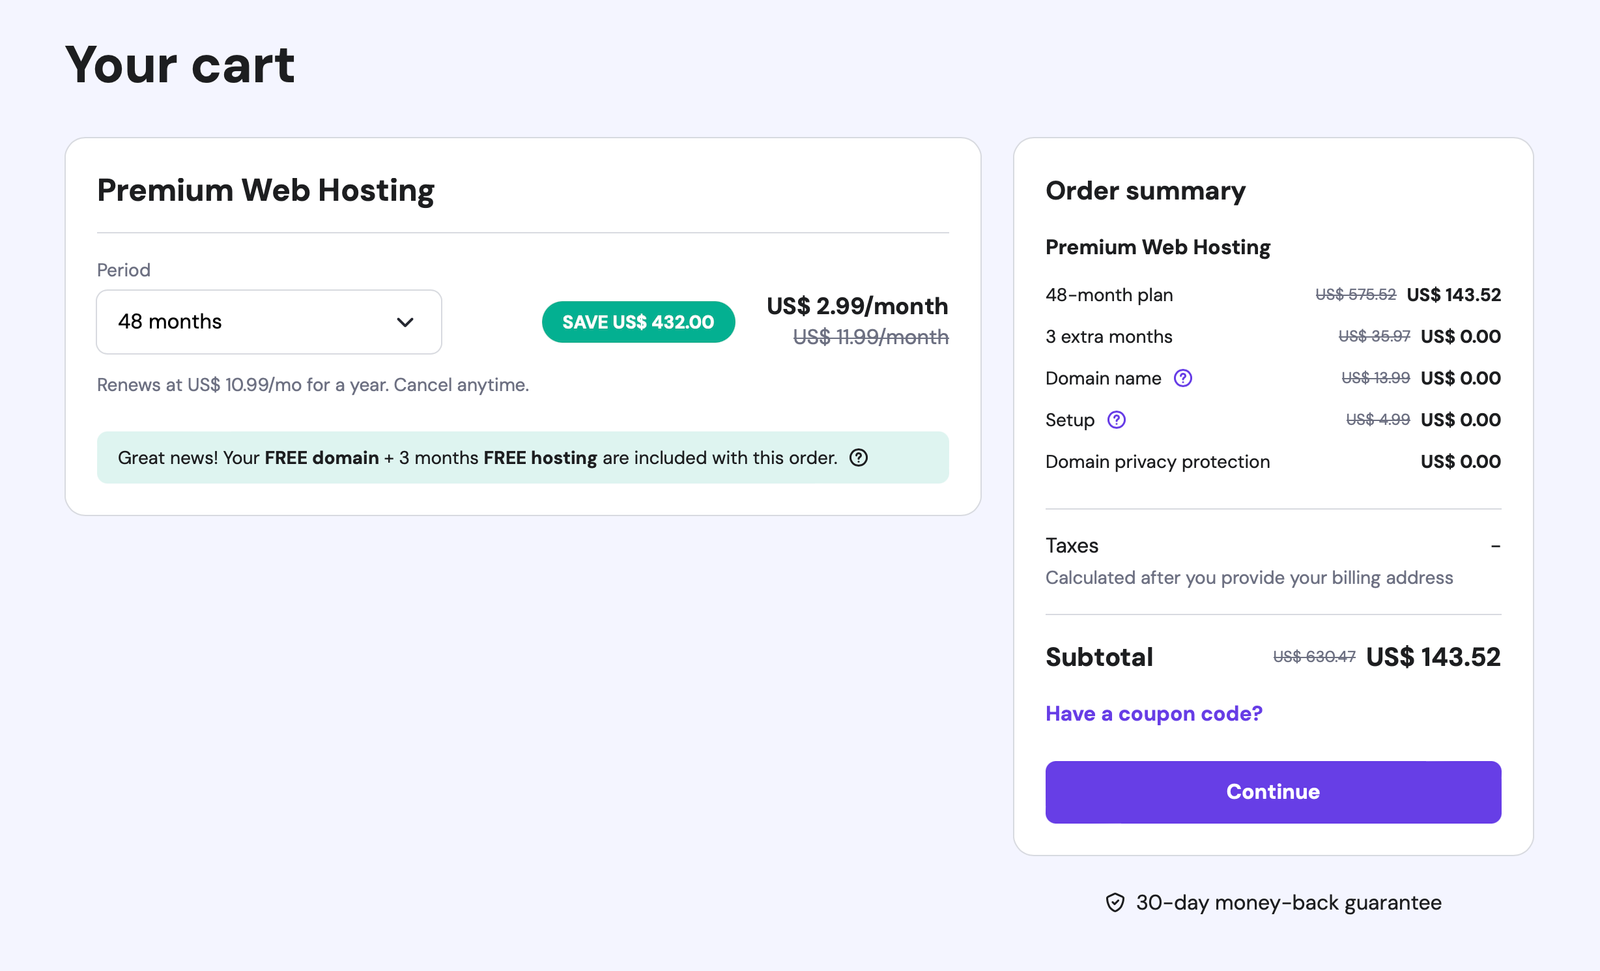Click the Setup help question mark icon
The height and width of the screenshot is (971, 1600).
coord(1116,420)
